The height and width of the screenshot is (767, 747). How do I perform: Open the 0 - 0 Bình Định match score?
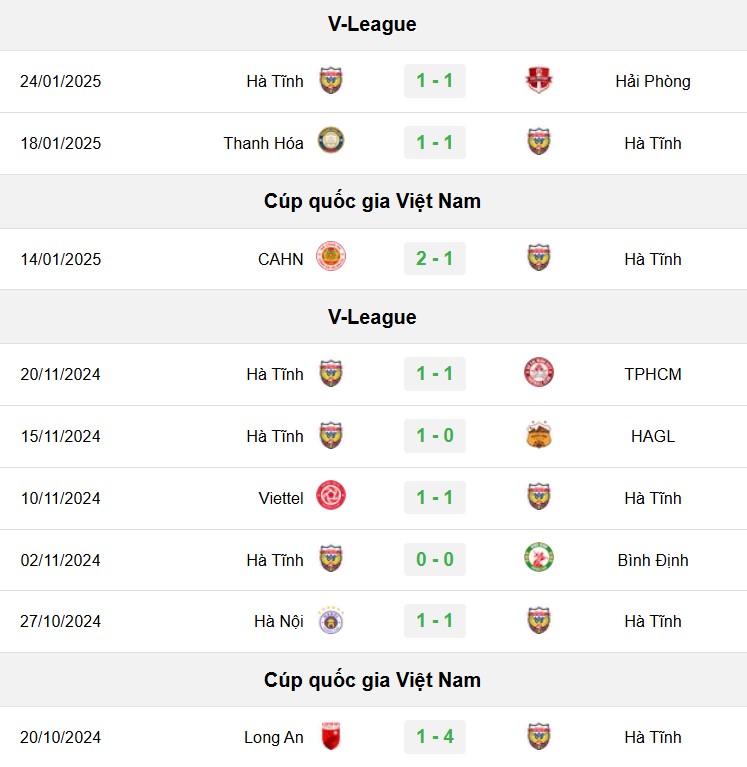(435, 559)
